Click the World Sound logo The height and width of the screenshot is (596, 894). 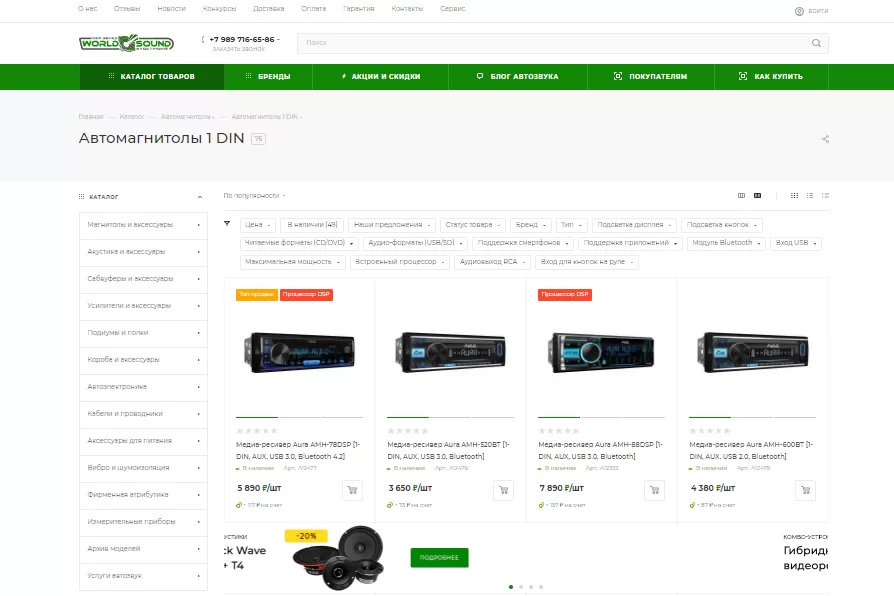pyautogui.click(x=126, y=43)
